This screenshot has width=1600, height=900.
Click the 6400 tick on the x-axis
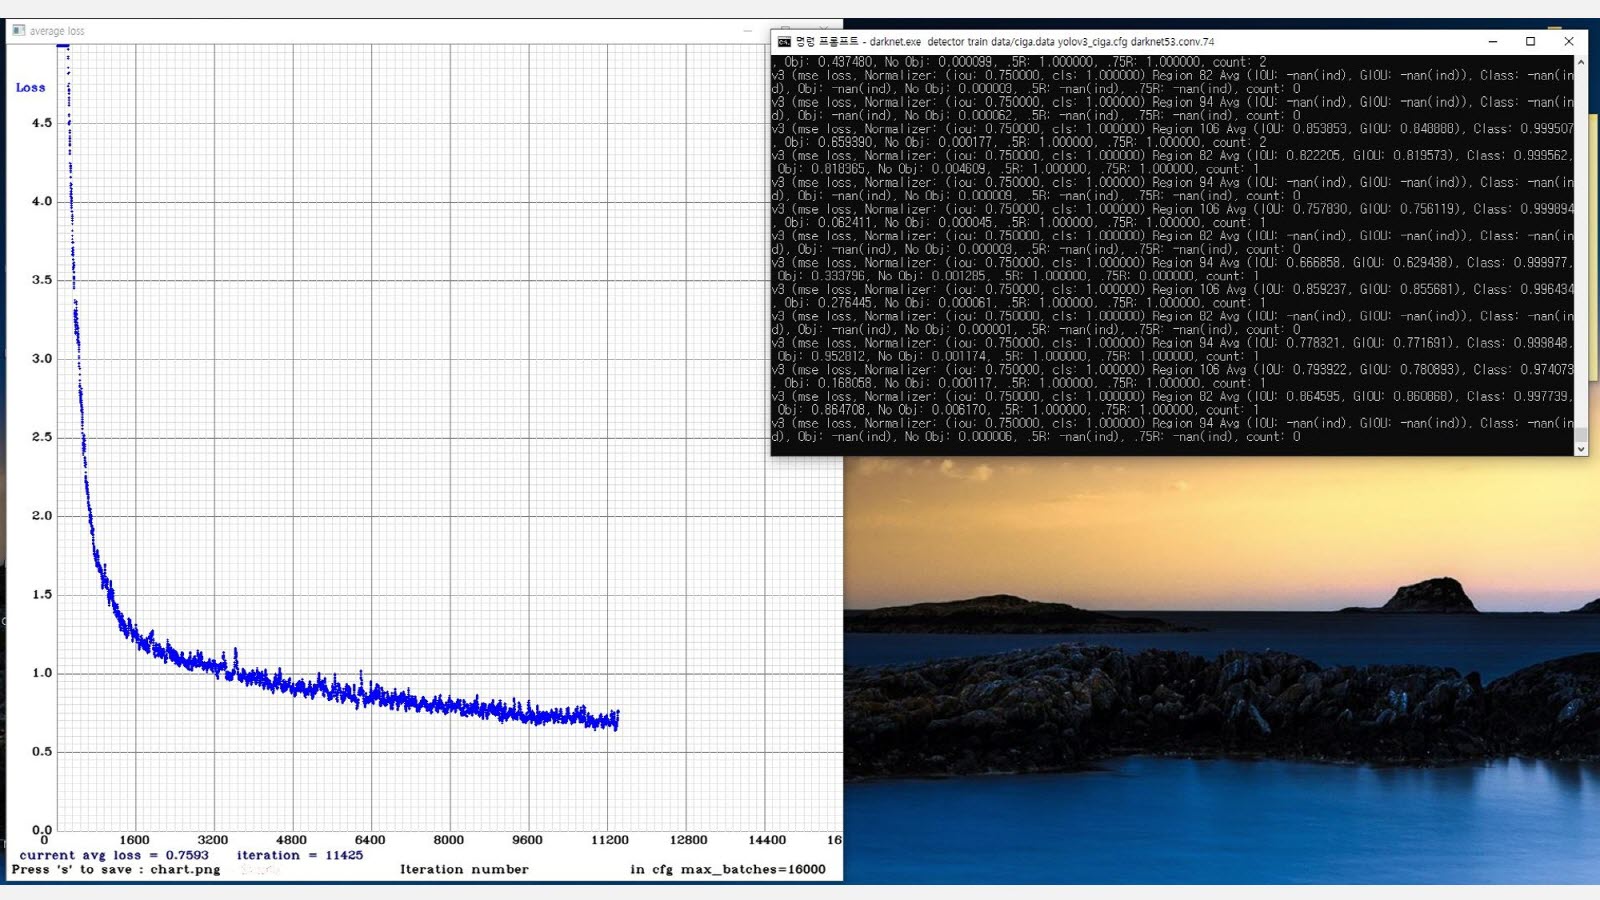369,840
